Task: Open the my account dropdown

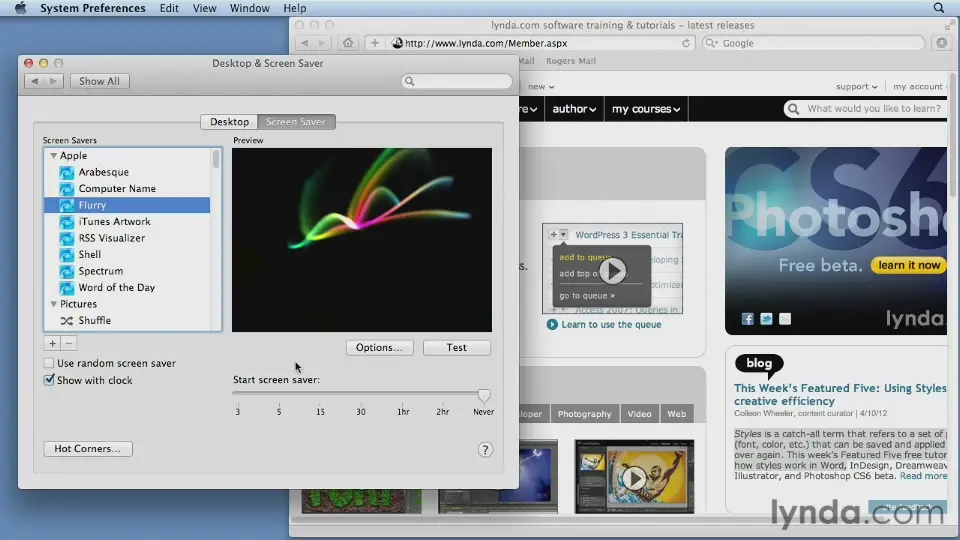Action: coord(920,86)
